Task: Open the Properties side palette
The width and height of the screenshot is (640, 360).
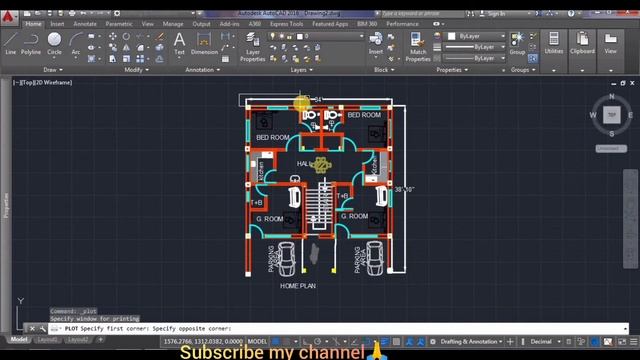Action: point(6,205)
